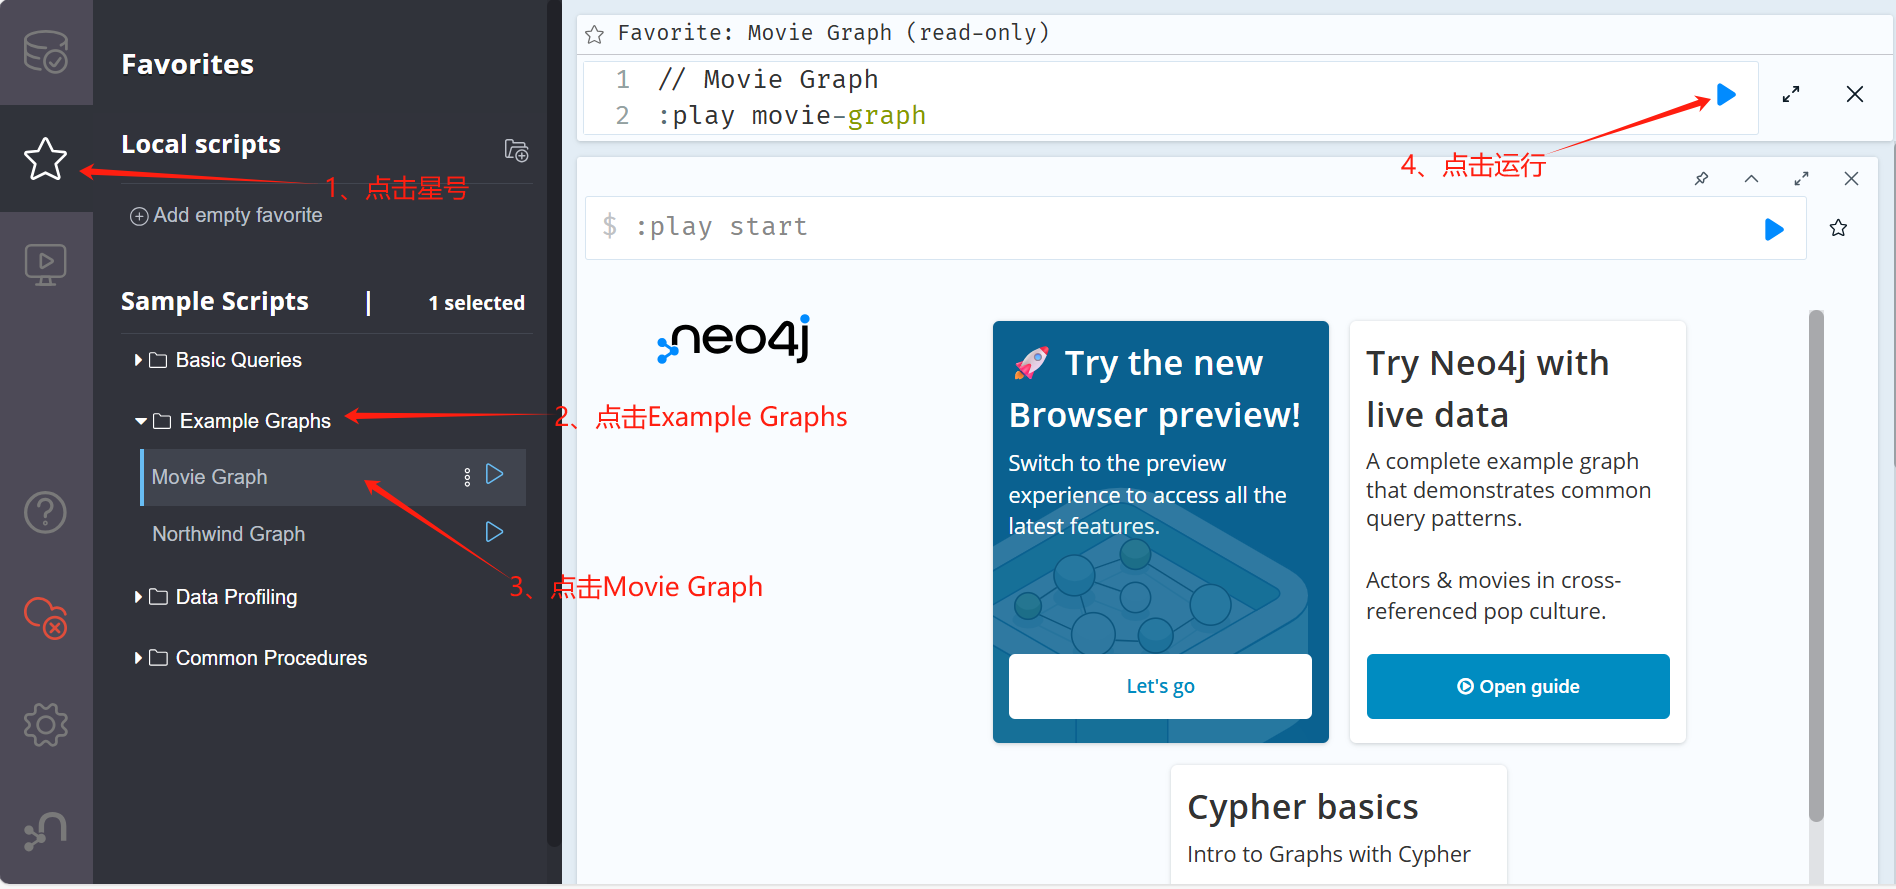This screenshot has height=889, width=1896.
Task: Open Movie Graph three-dot options menu
Action: tap(467, 477)
